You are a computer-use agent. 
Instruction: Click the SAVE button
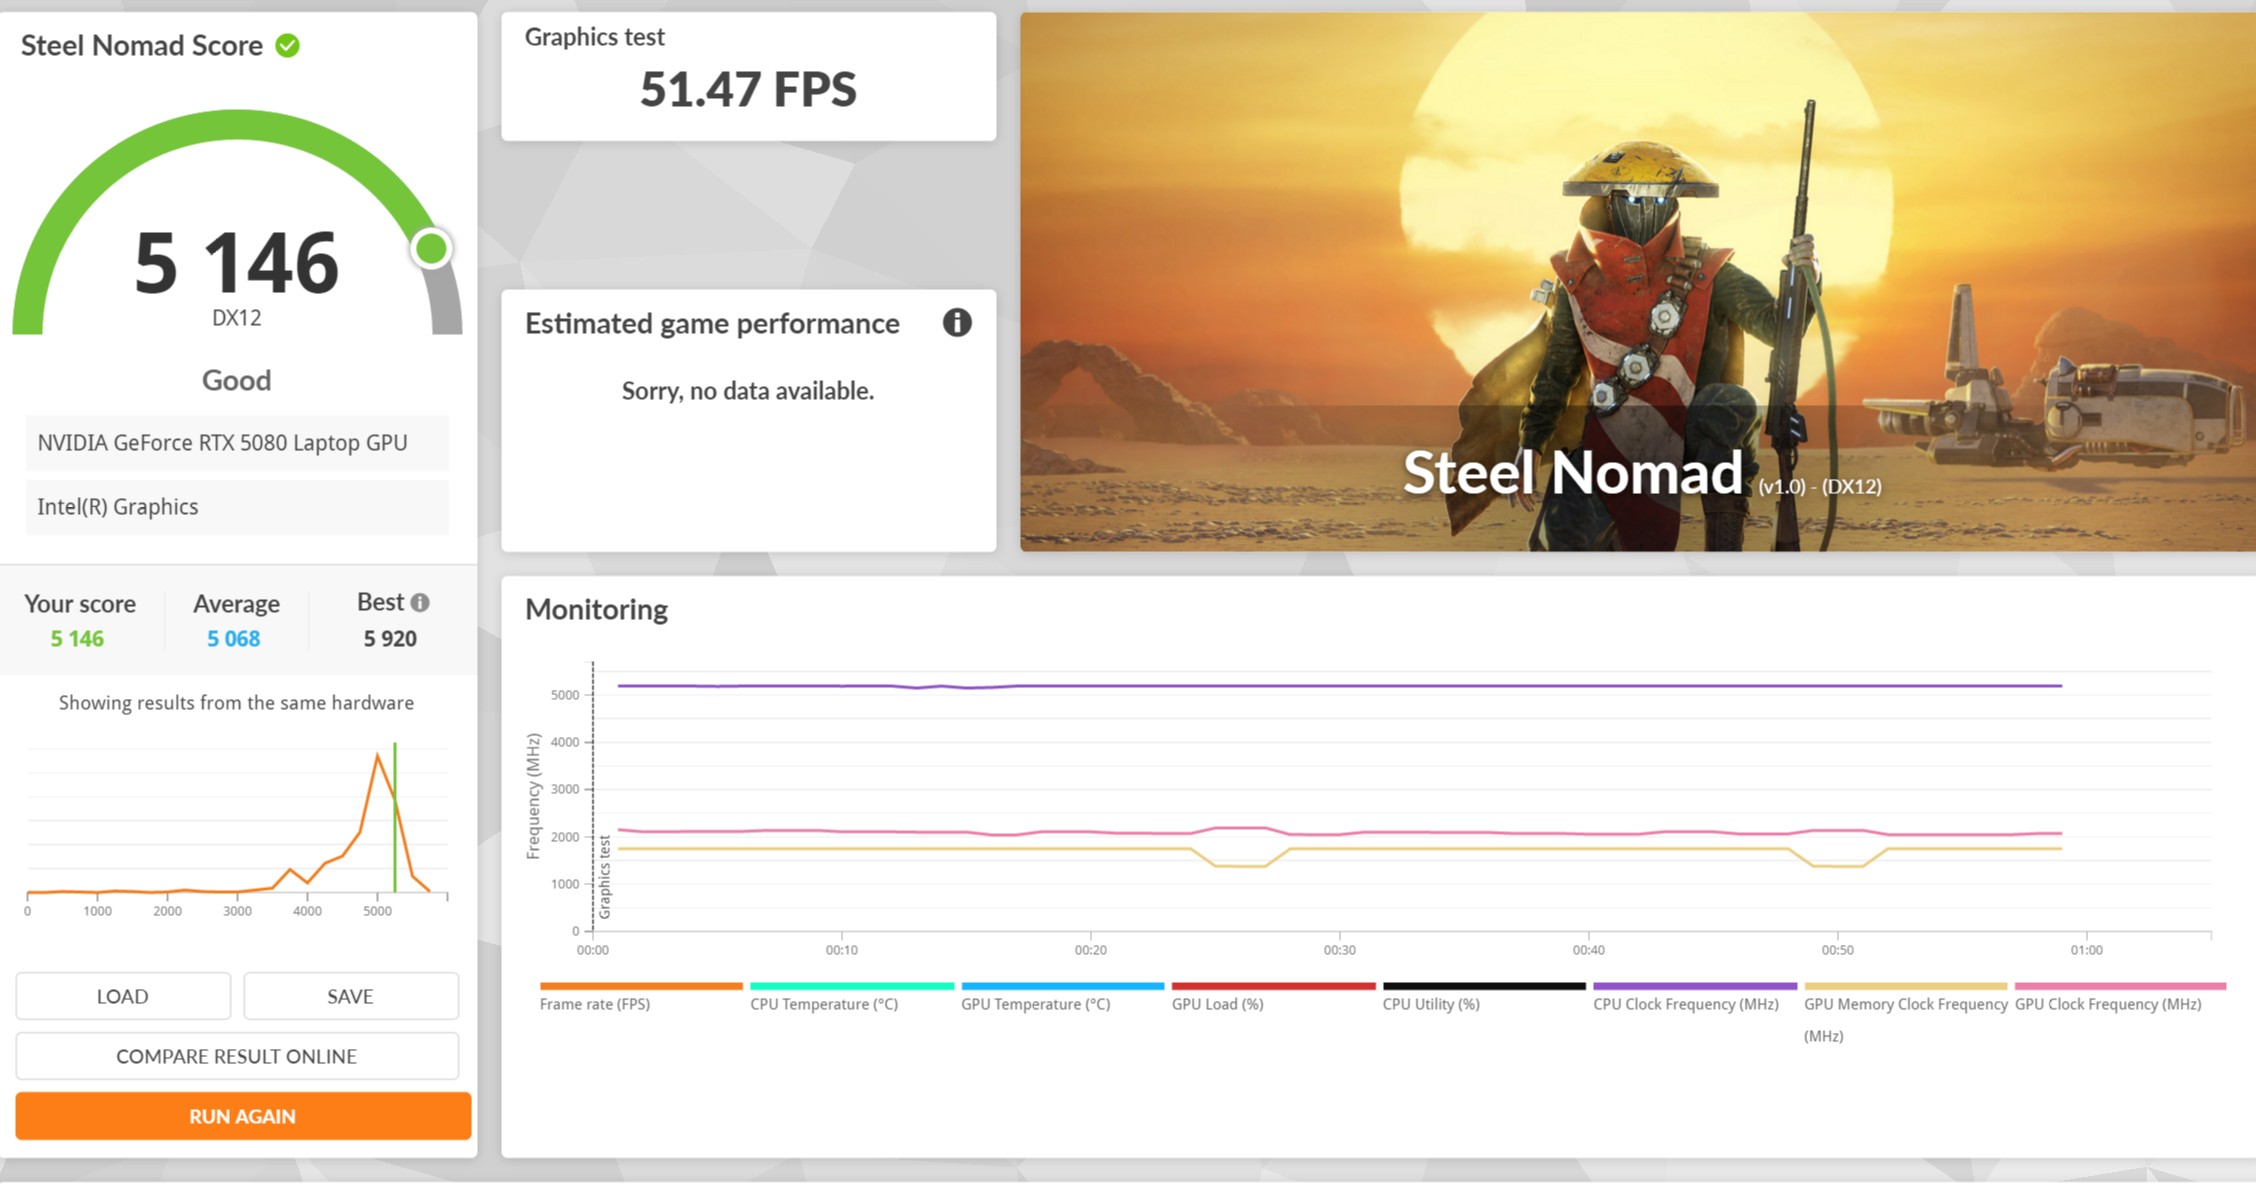coord(350,996)
